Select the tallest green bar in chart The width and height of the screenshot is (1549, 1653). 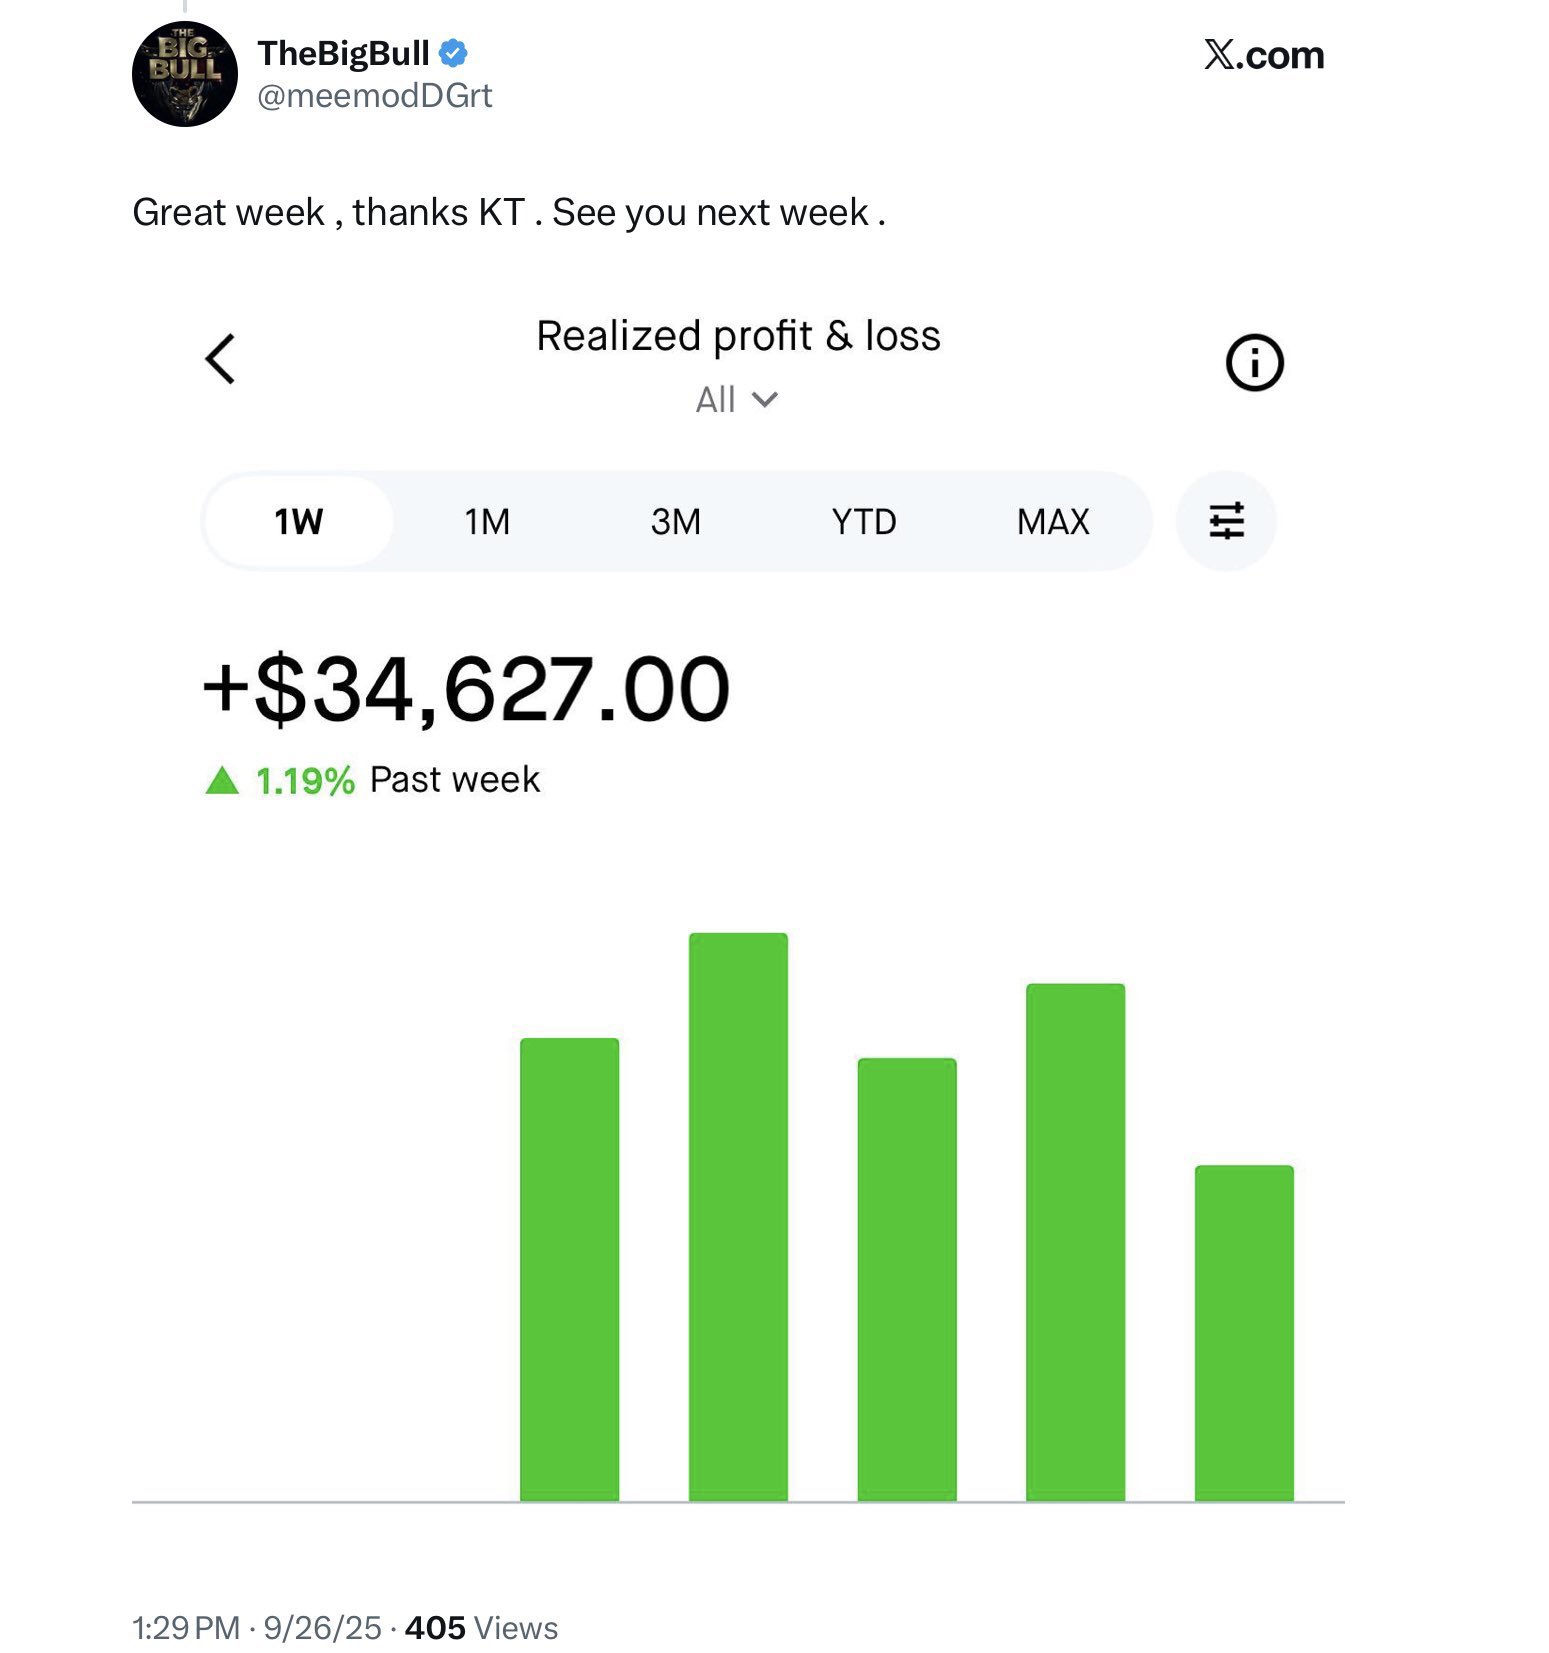(738, 1216)
